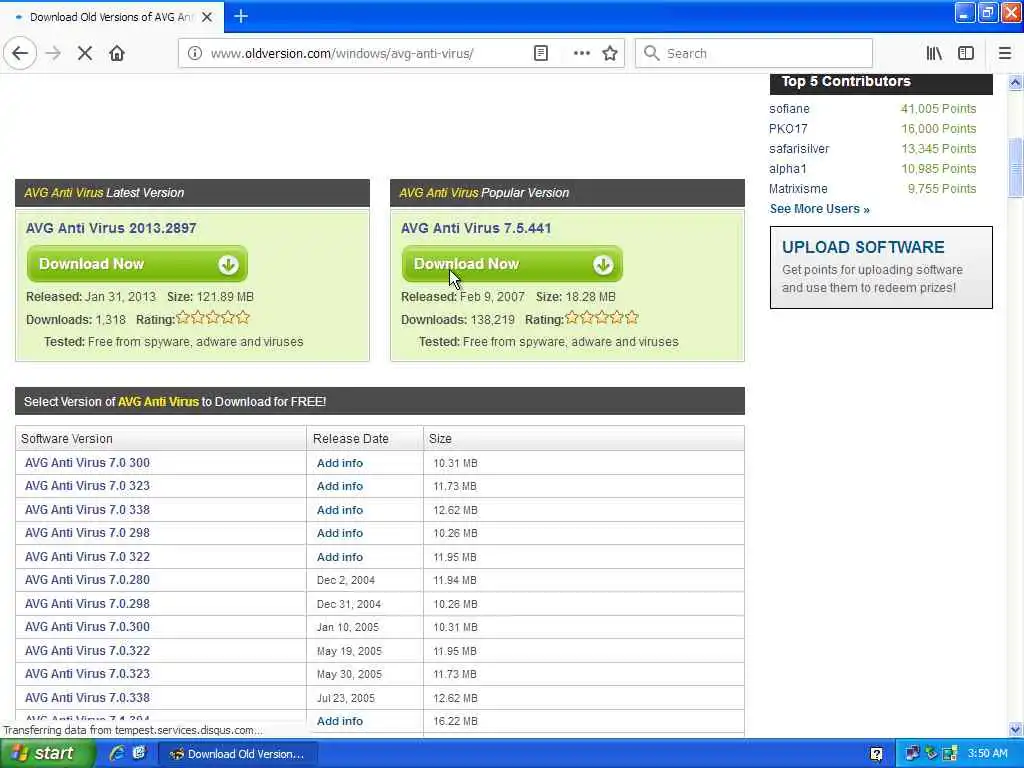1024x768 pixels.
Task: Rate the popular version first star
Action: coord(572,318)
